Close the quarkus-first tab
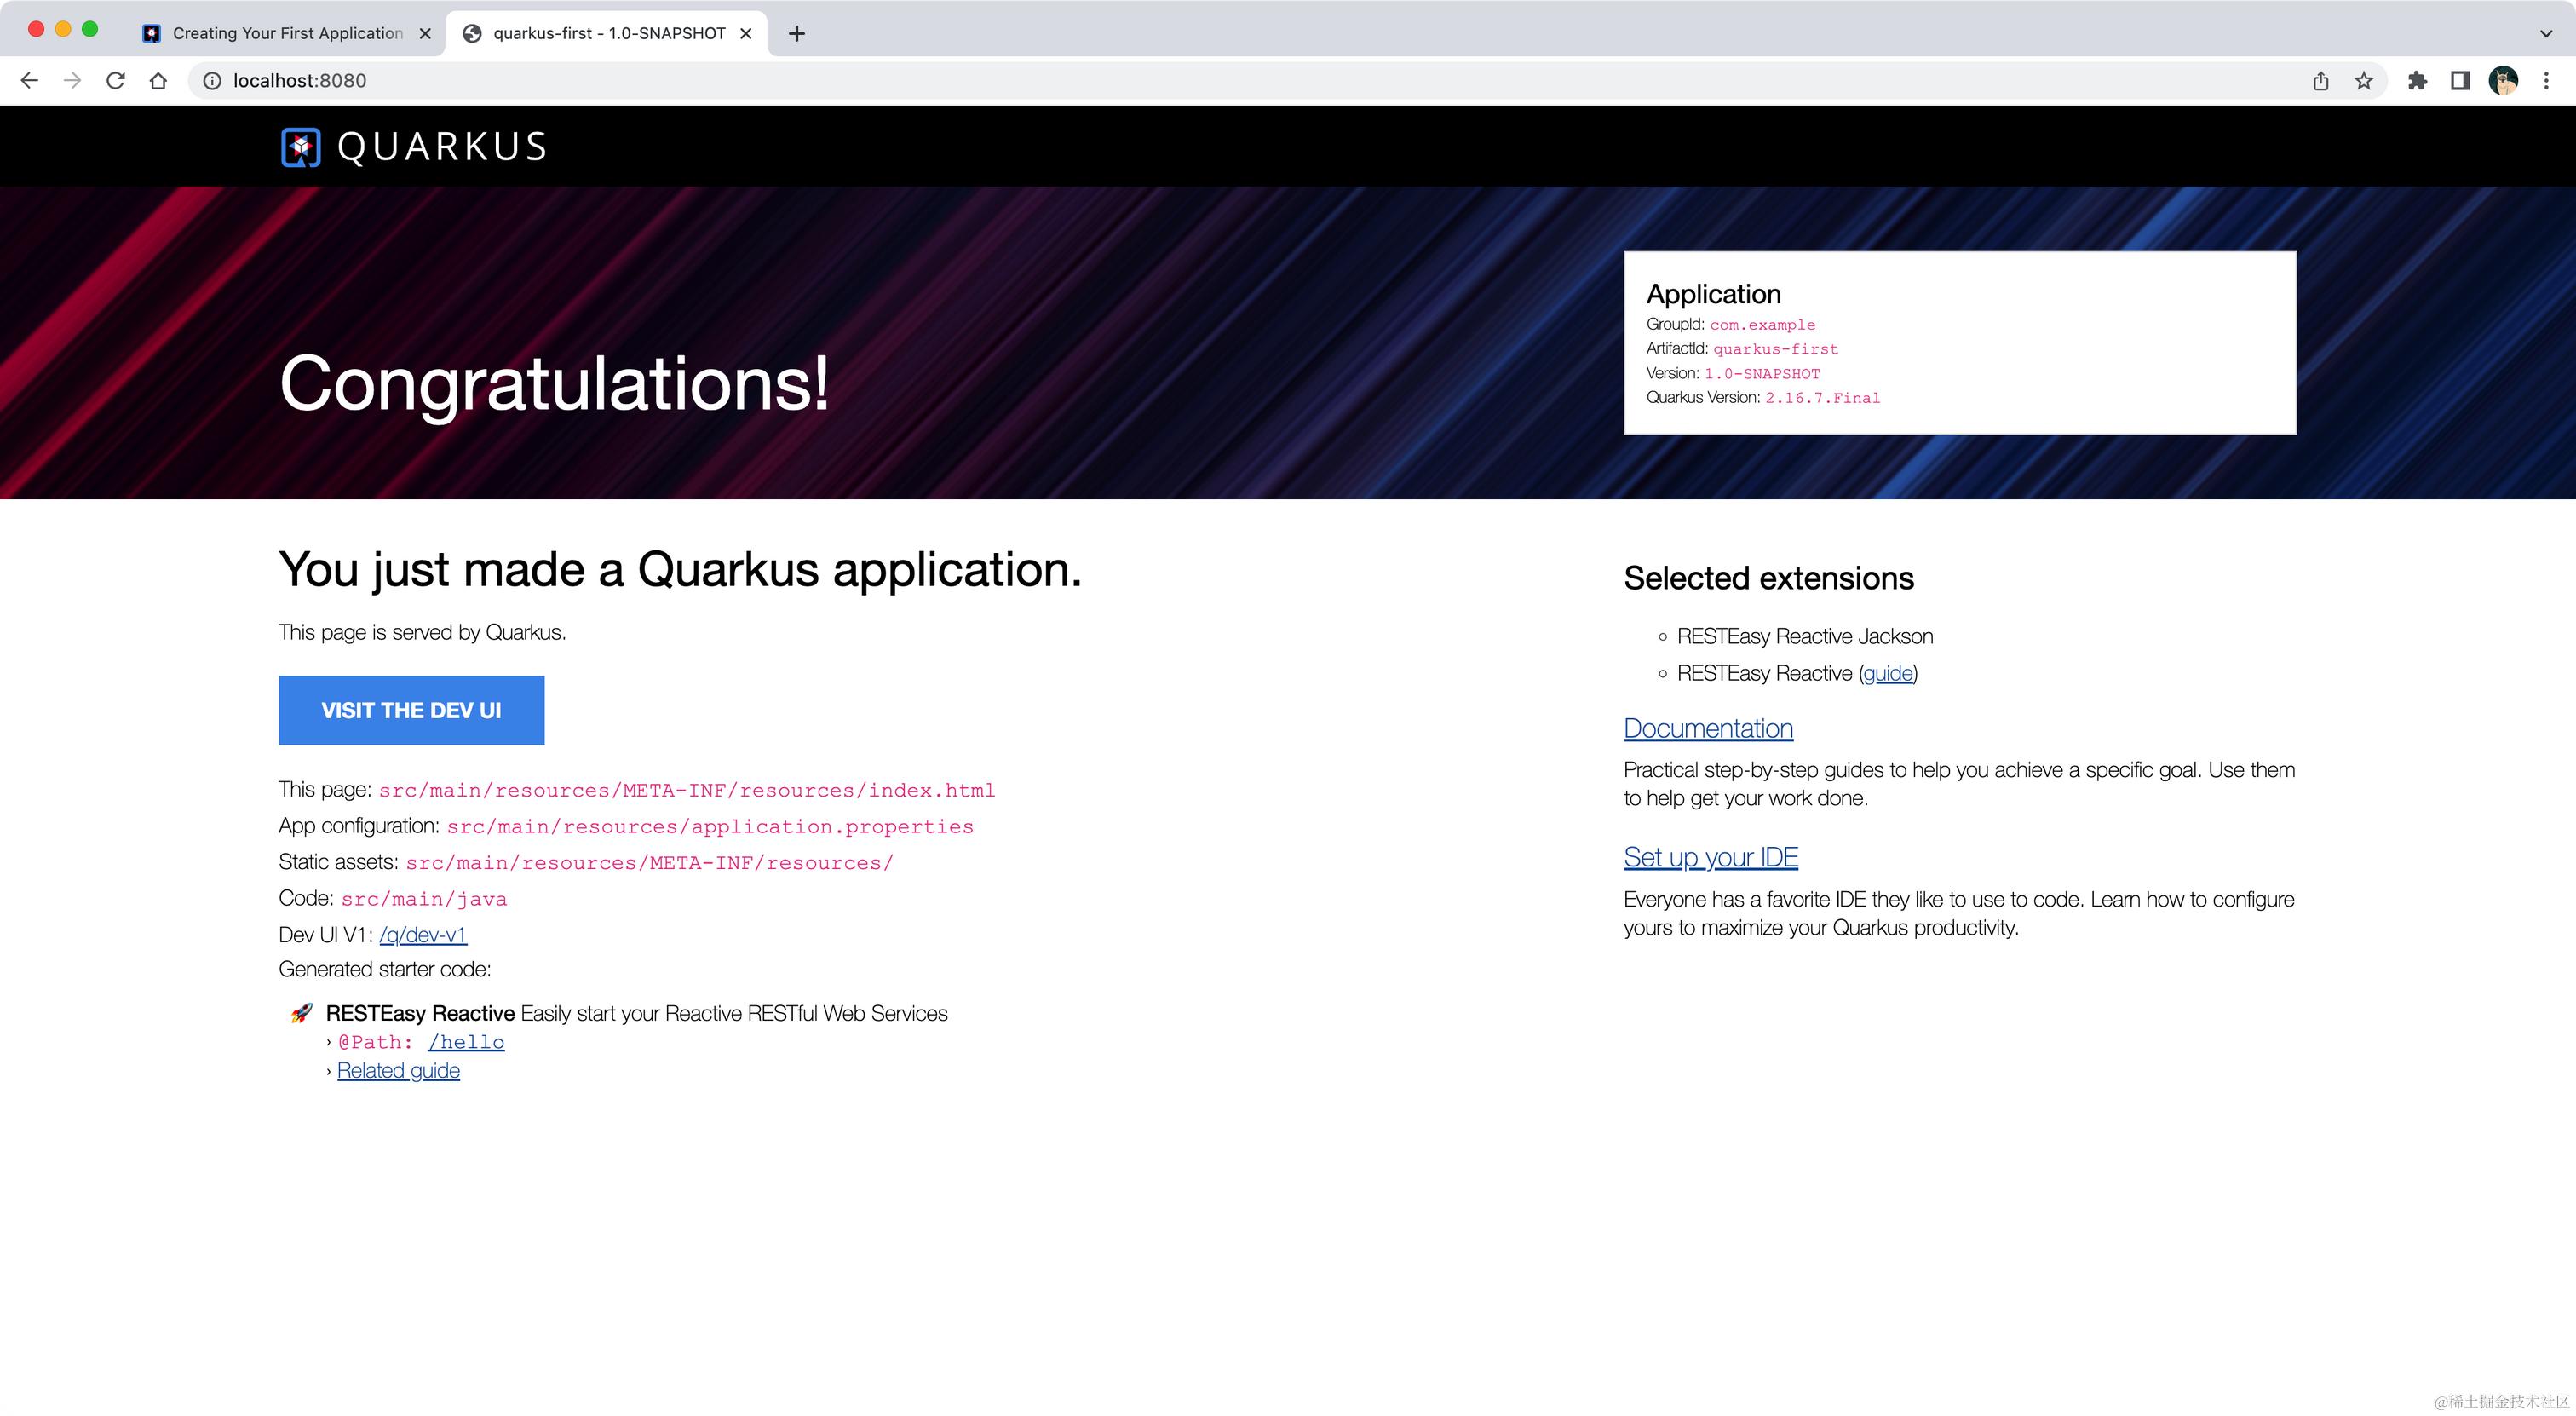The image size is (2576, 1416). (x=745, y=33)
